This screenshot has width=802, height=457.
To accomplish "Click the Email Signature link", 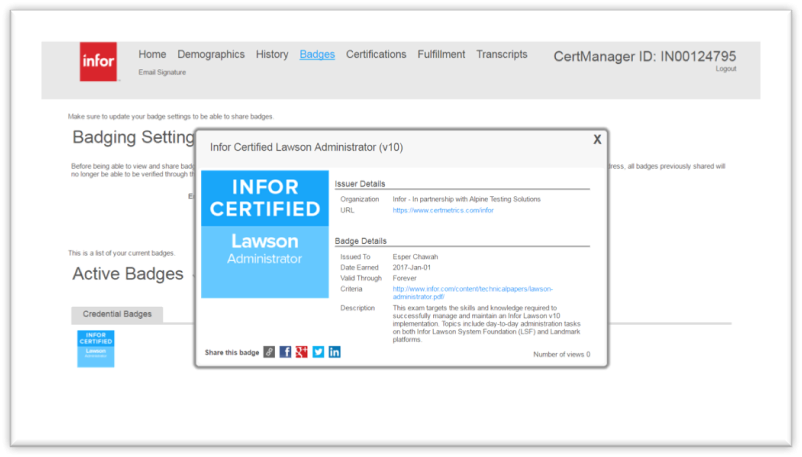I will click(162, 72).
